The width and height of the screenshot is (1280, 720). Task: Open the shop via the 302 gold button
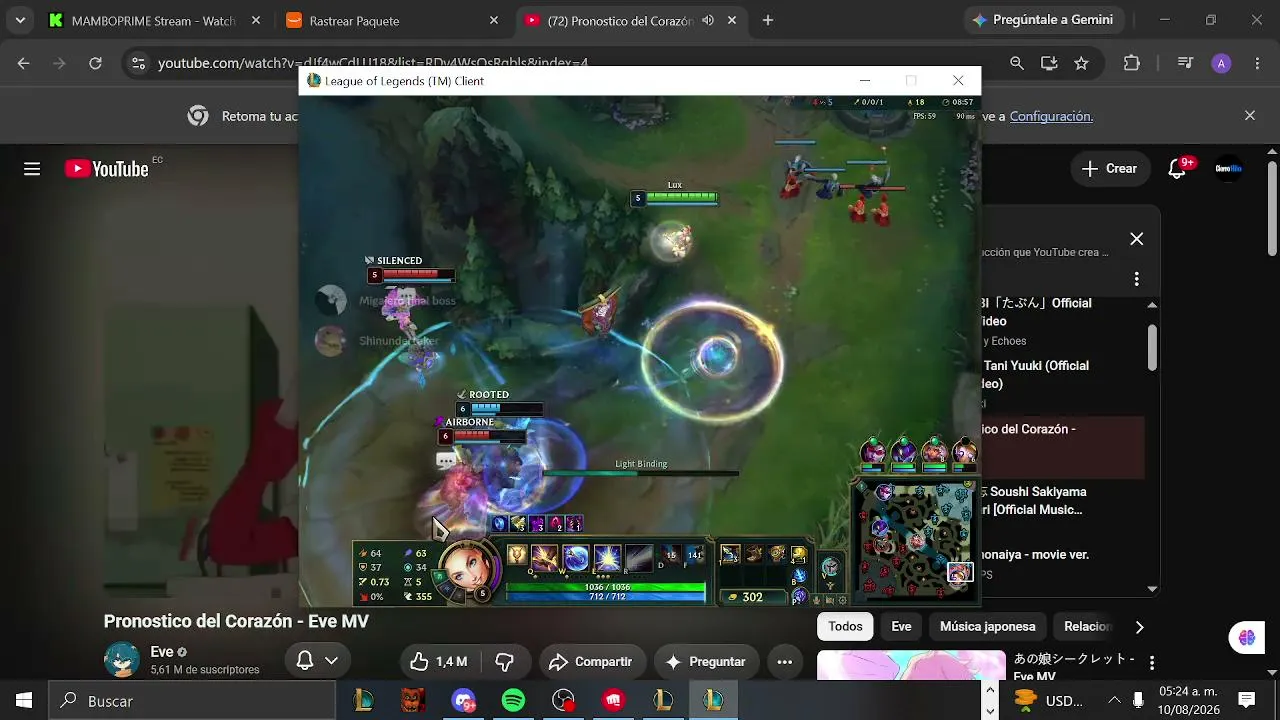click(x=752, y=597)
